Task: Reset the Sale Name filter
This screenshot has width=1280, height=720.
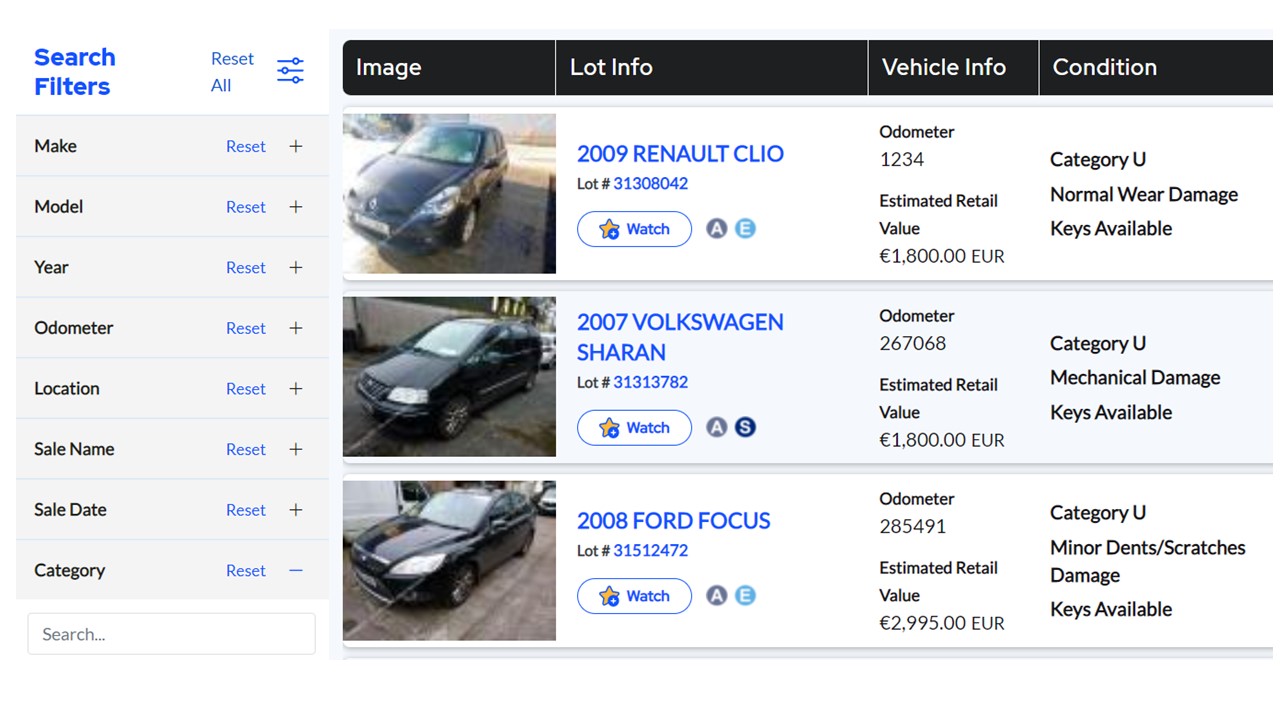Action: coord(246,449)
